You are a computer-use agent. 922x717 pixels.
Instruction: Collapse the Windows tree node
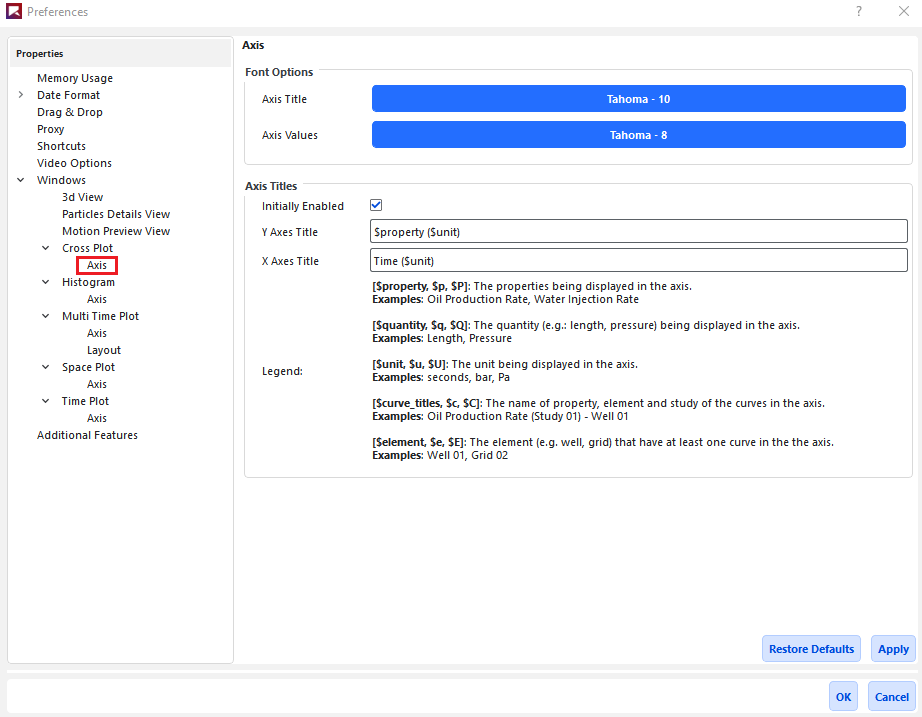point(21,180)
